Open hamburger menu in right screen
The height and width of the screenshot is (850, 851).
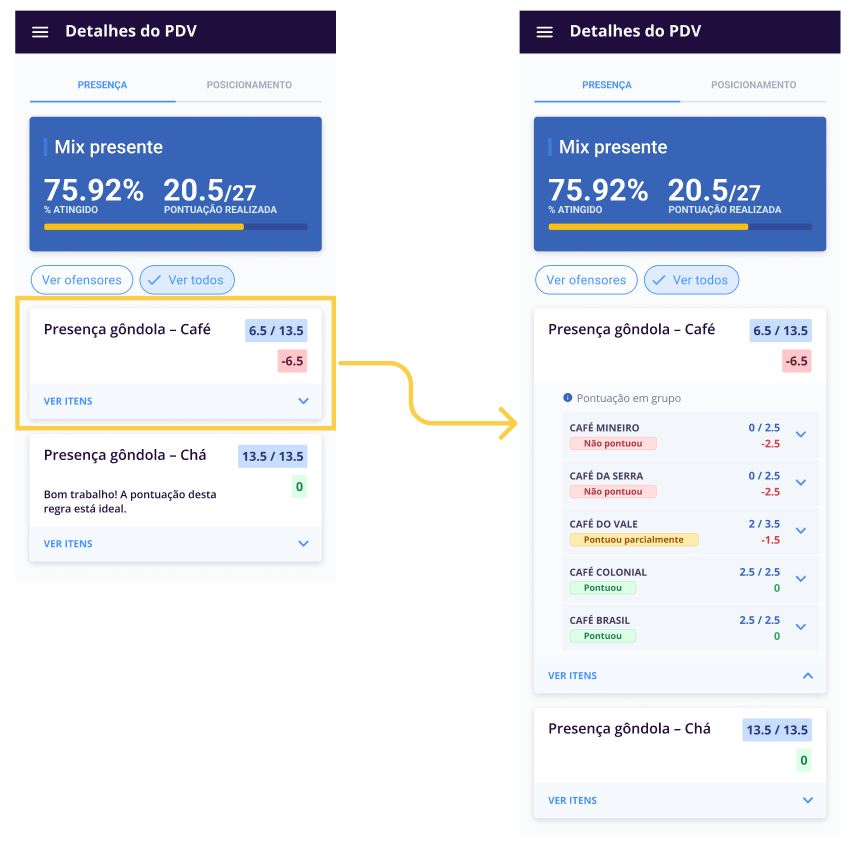pos(545,32)
